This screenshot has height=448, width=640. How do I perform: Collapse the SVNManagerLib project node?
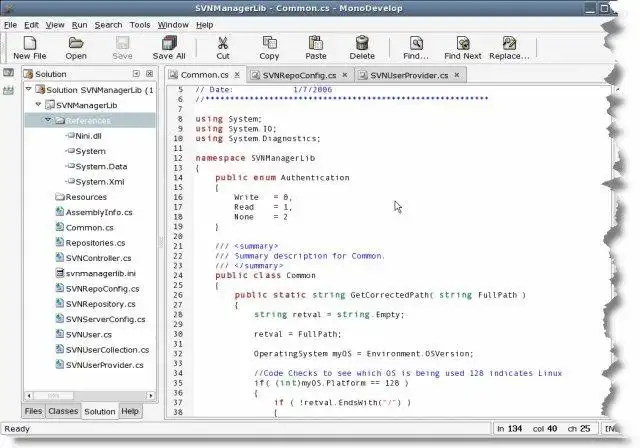point(38,104)
